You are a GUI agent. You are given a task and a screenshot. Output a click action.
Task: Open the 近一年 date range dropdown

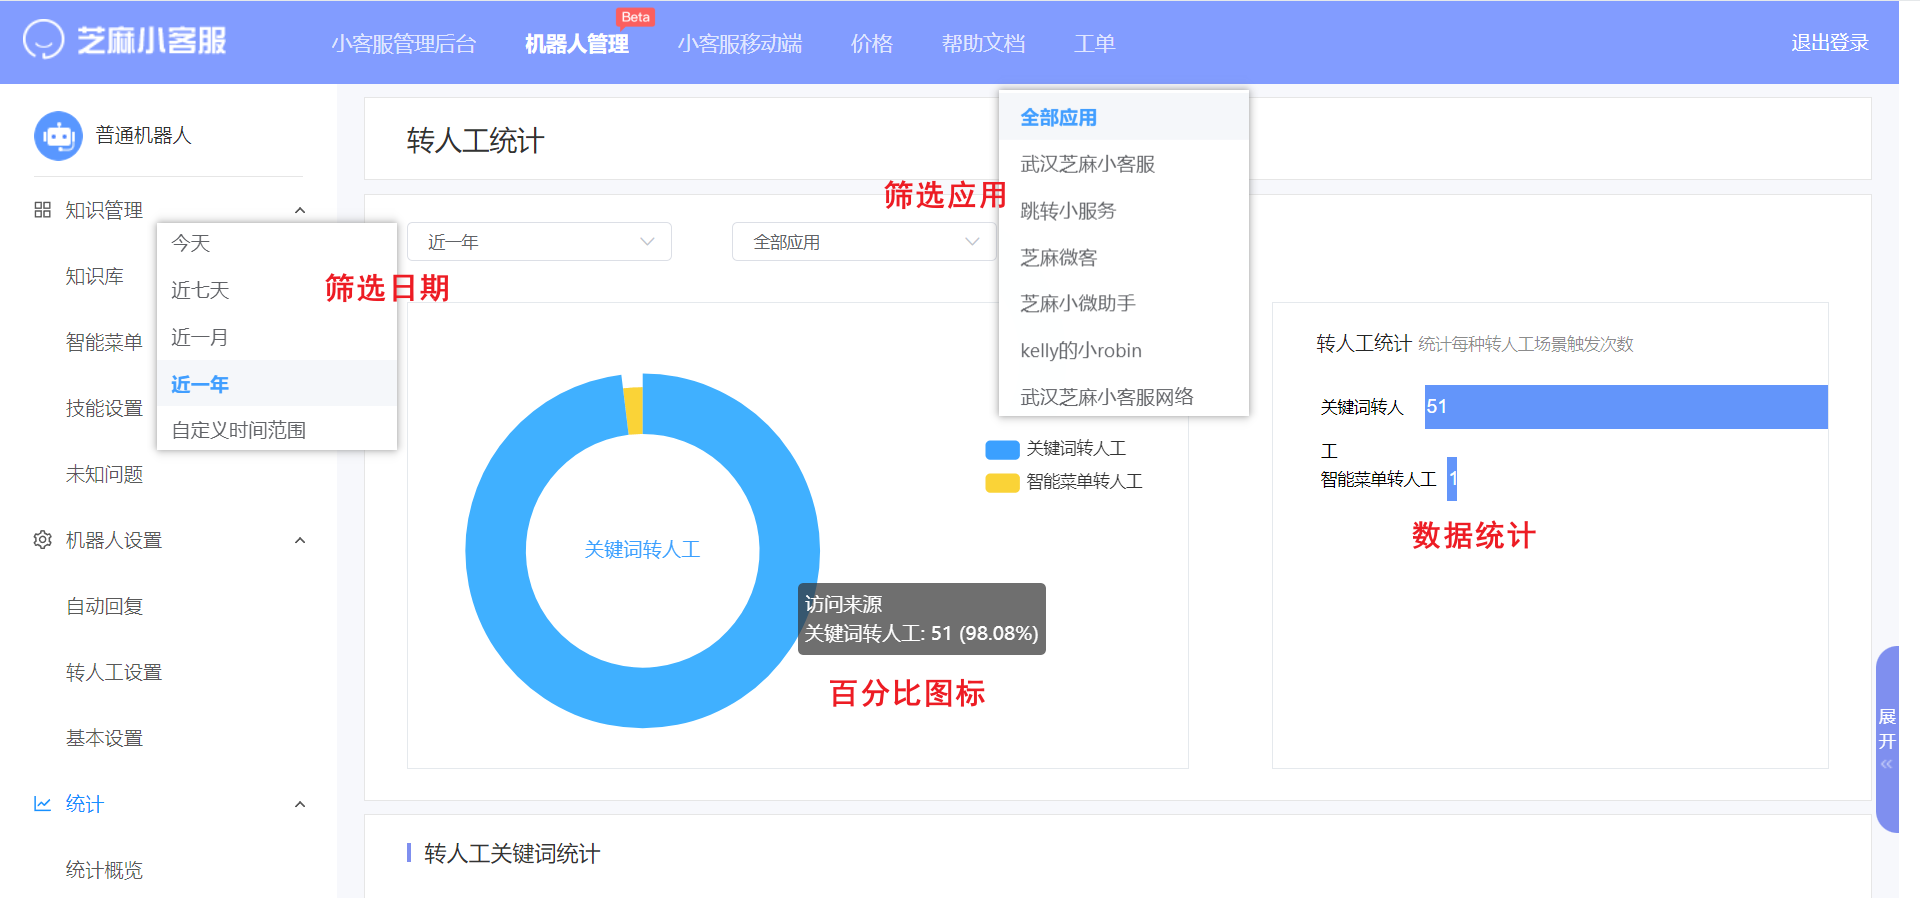click(539, 242)
